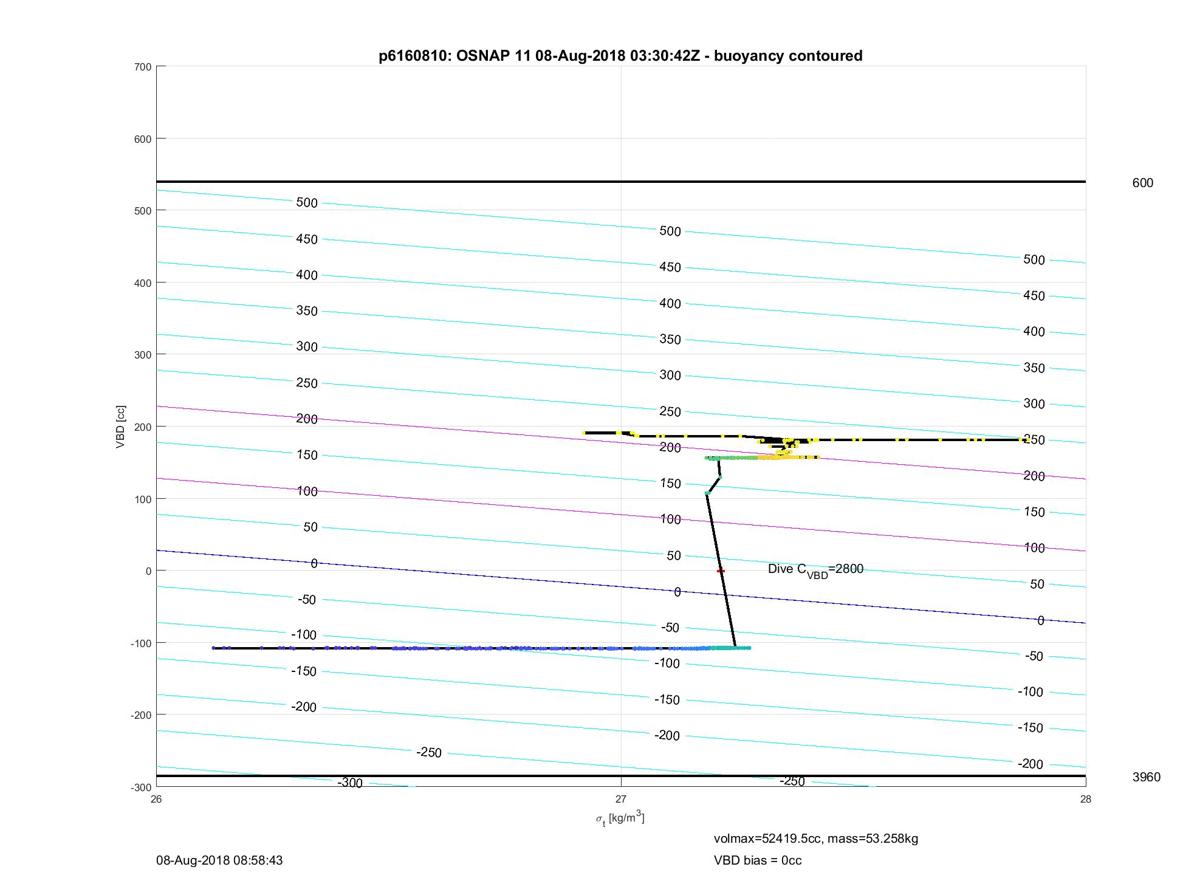Viewport: 1200px width, 885px height.
Task: Select x-axis tick label '26'
Action: [156, 799]
